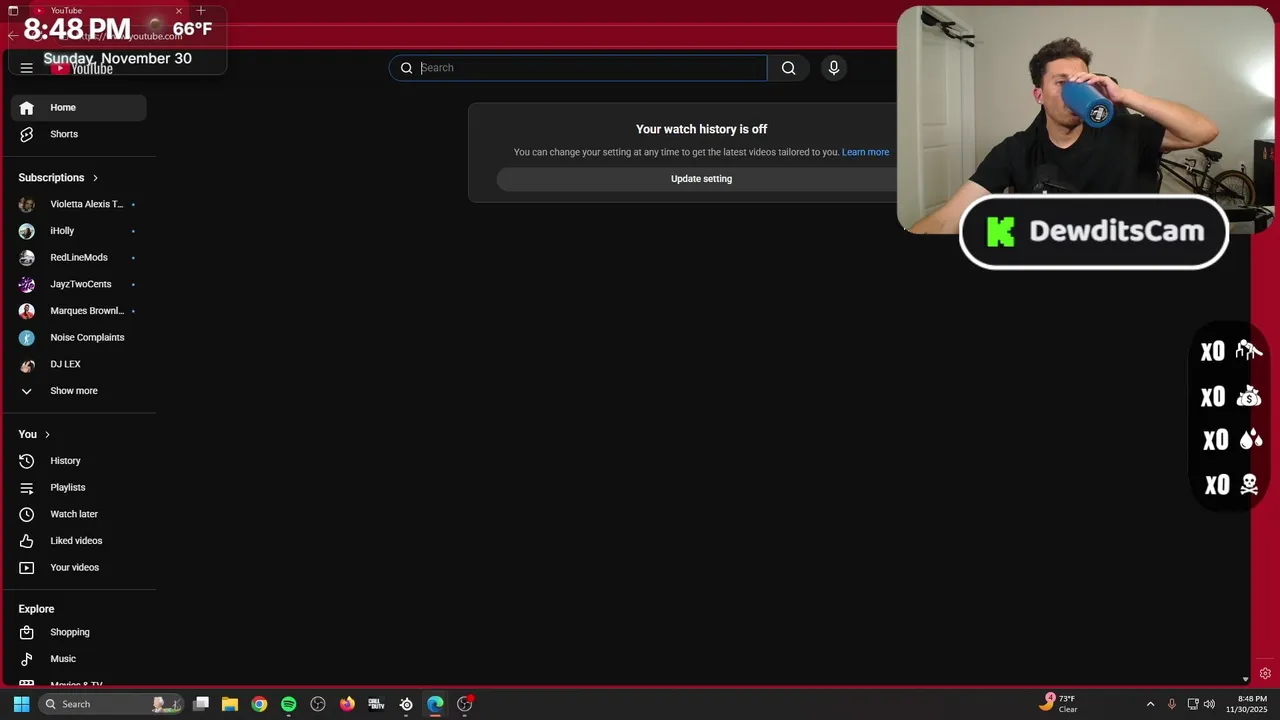Expand the You section chevron
The image size is (1280, 720).
pos(47,435)
